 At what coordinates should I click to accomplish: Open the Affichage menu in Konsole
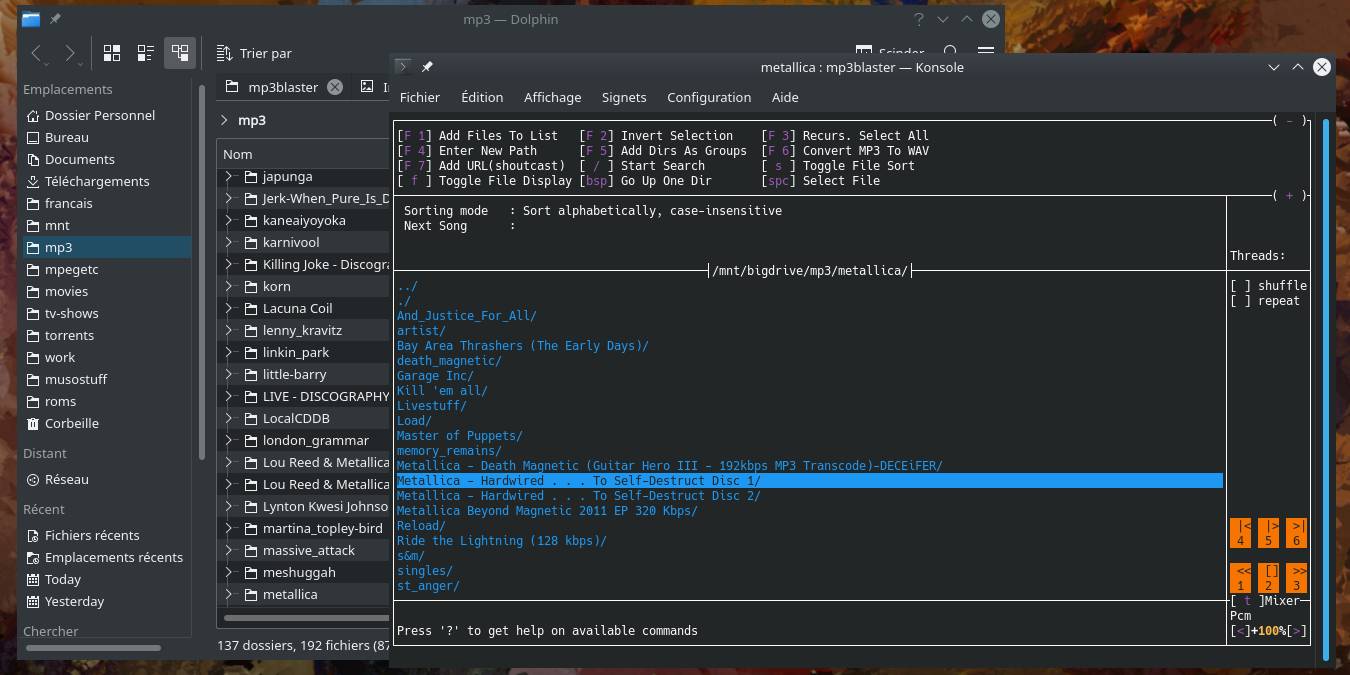pos(552,97)
